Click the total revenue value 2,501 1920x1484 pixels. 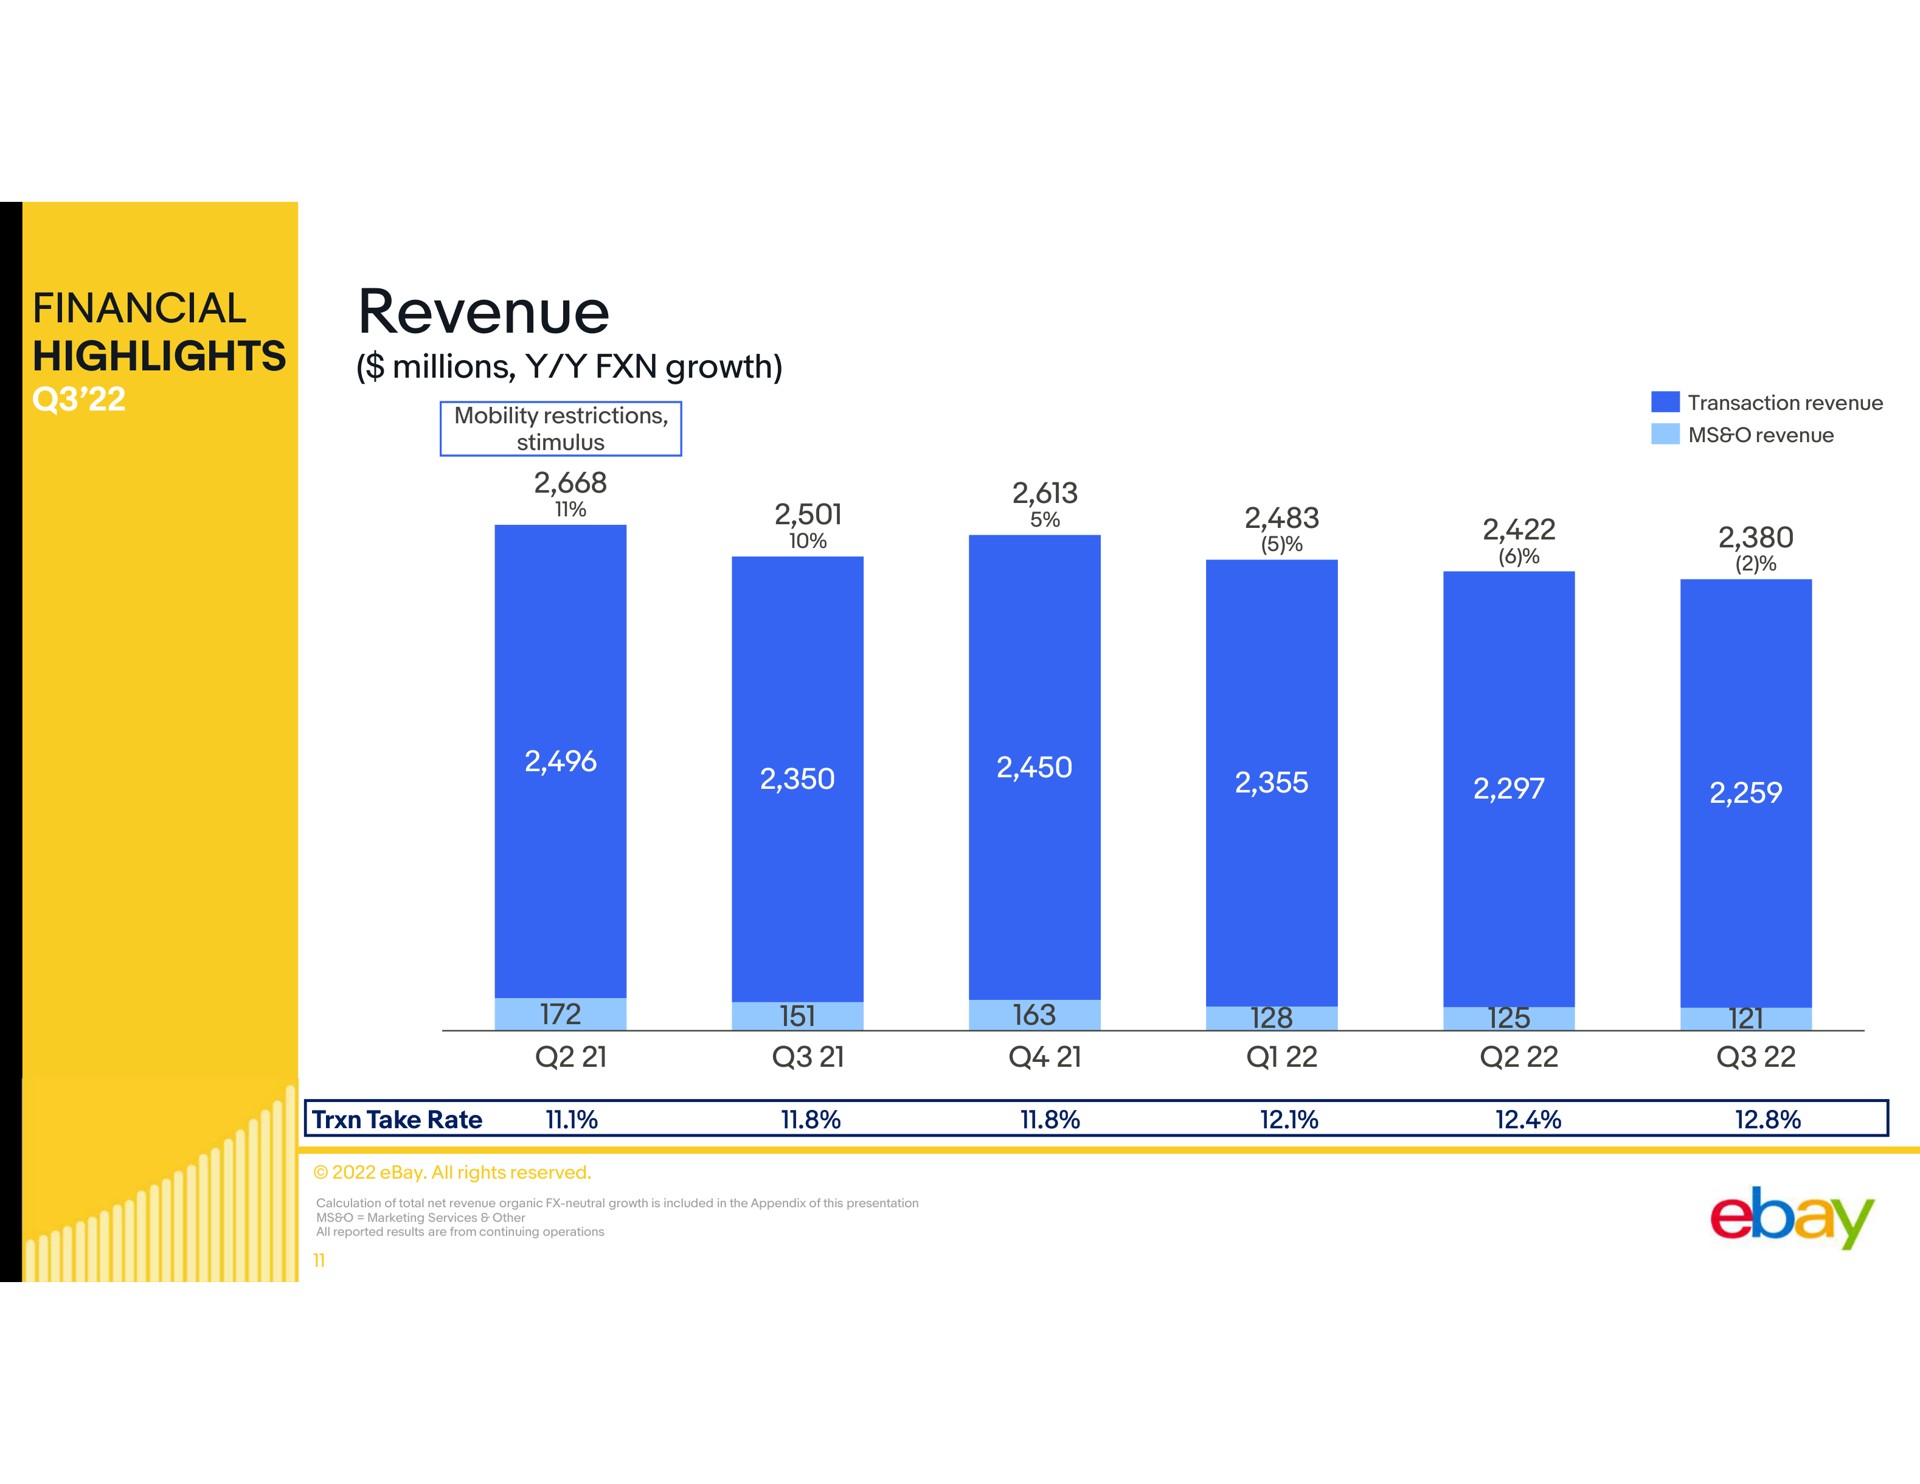click(808, 514)
